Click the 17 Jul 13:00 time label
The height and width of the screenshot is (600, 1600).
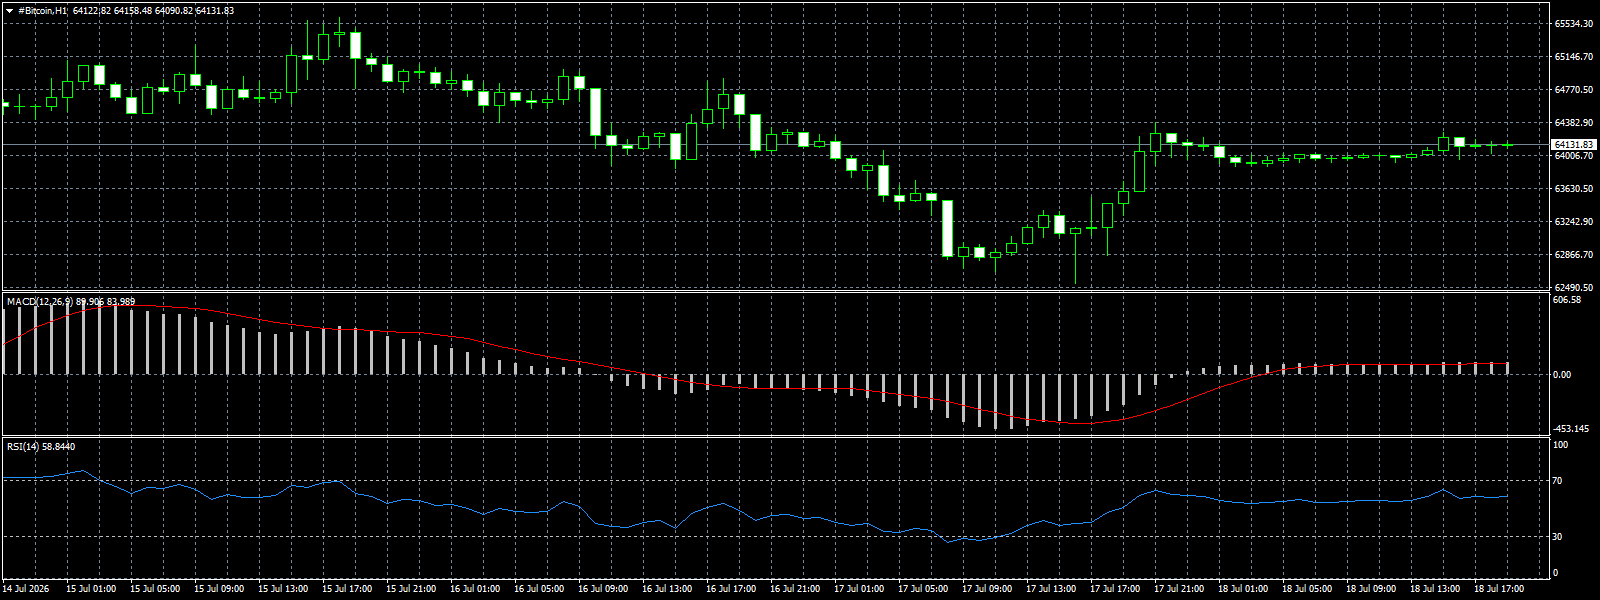coord(1051,588)
